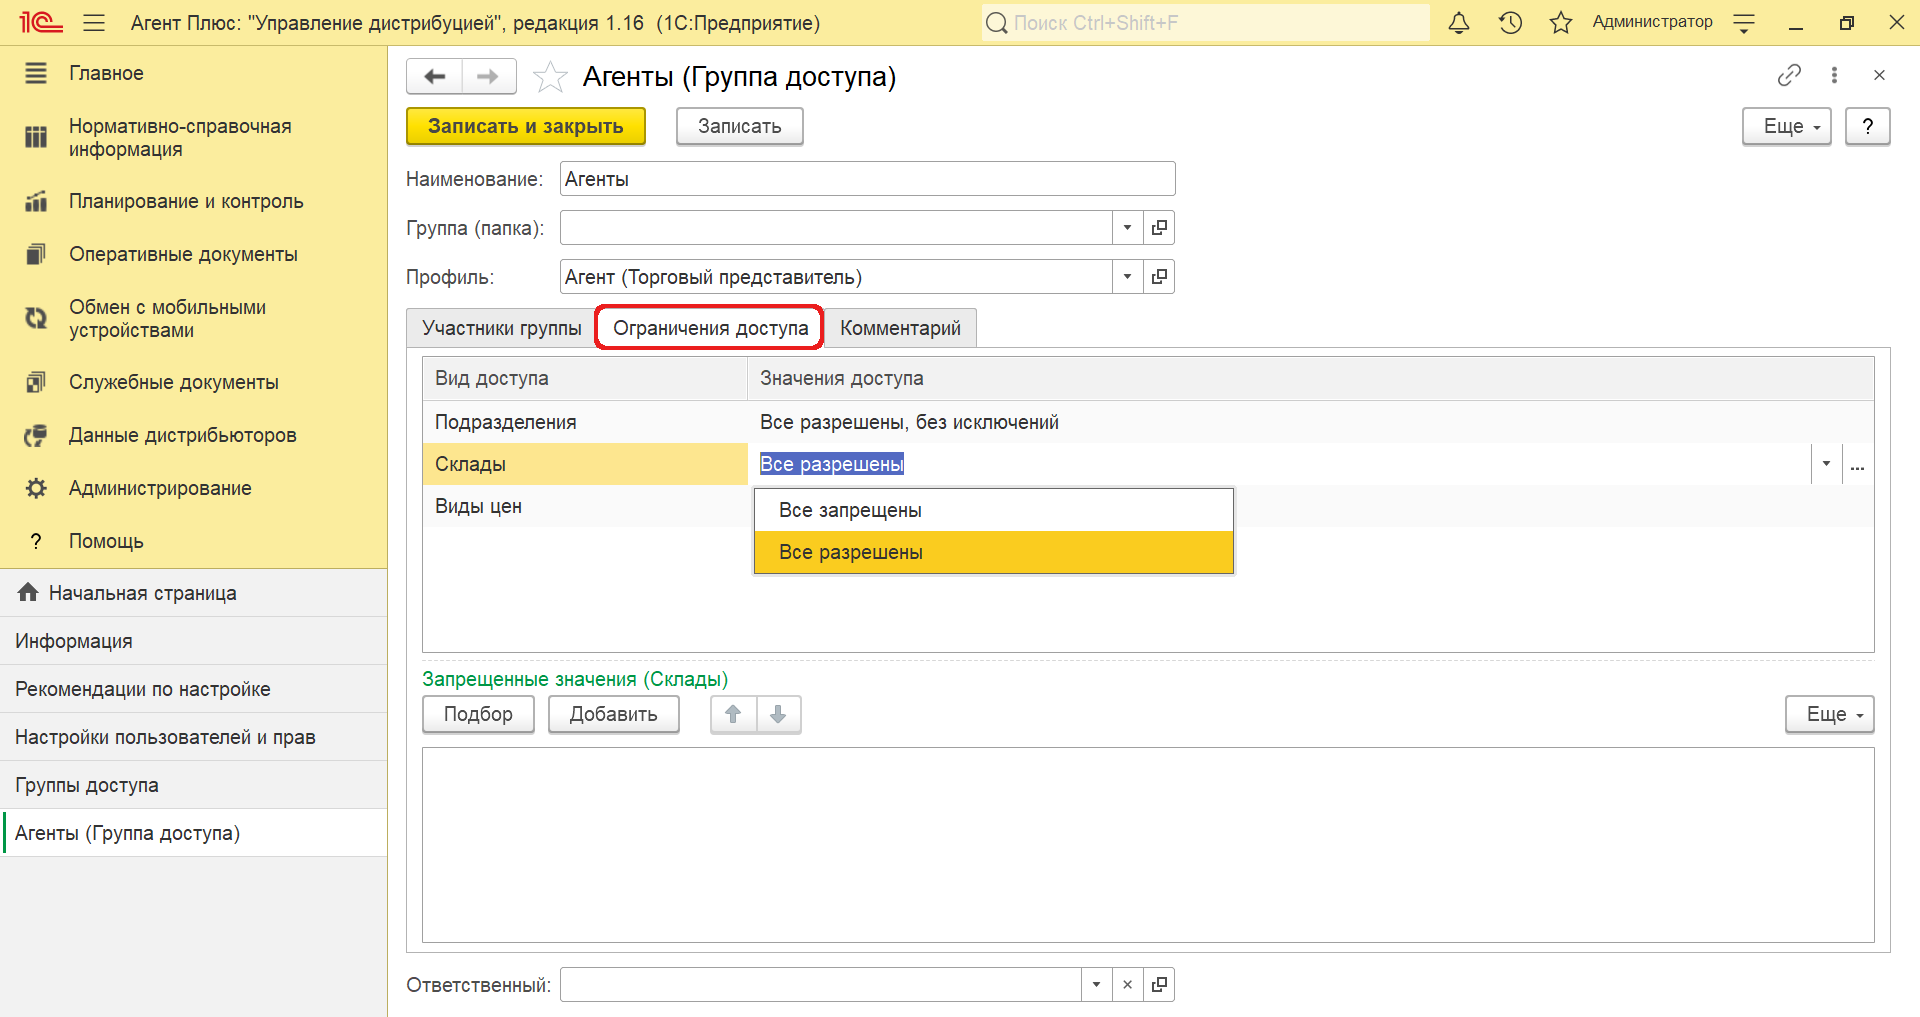
Task: Go forward with right arrow button
Action: click(x=488, y=76)
